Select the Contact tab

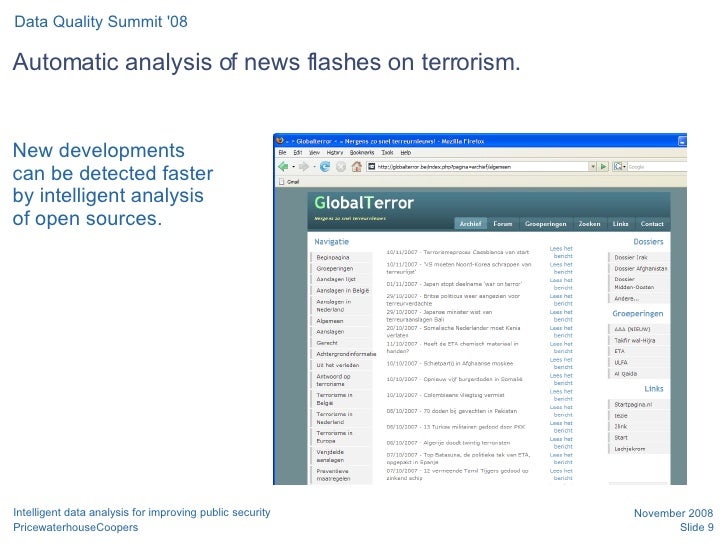(652, 224)
